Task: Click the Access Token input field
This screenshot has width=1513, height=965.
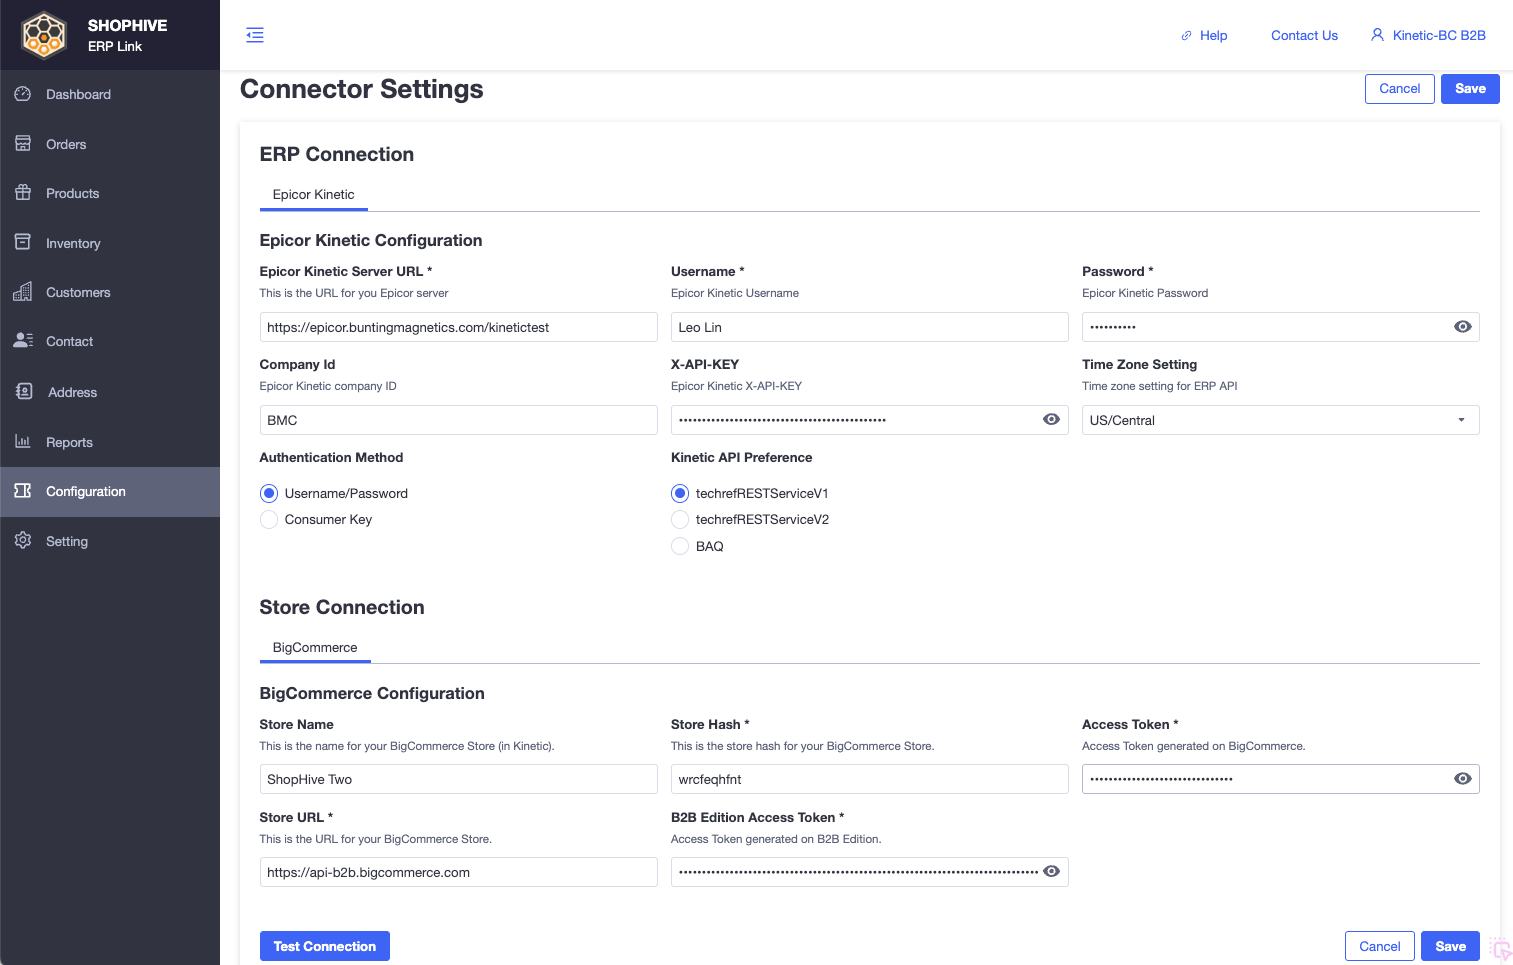Action: (x=1280, y=779)
